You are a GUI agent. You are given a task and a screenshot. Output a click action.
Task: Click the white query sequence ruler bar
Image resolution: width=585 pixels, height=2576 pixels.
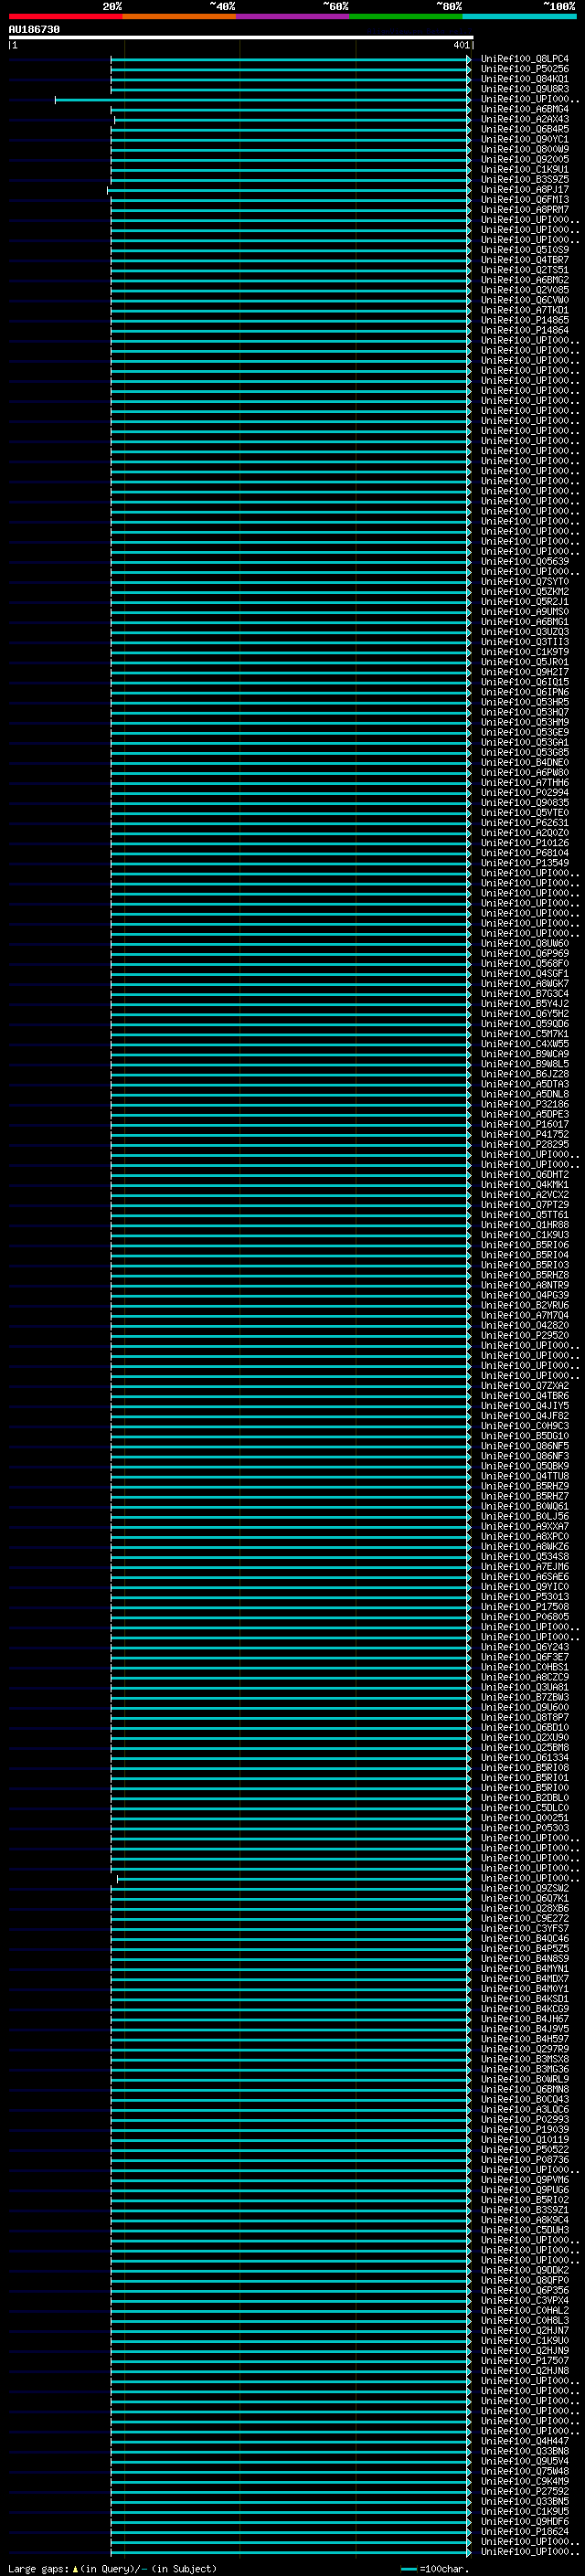241,37
